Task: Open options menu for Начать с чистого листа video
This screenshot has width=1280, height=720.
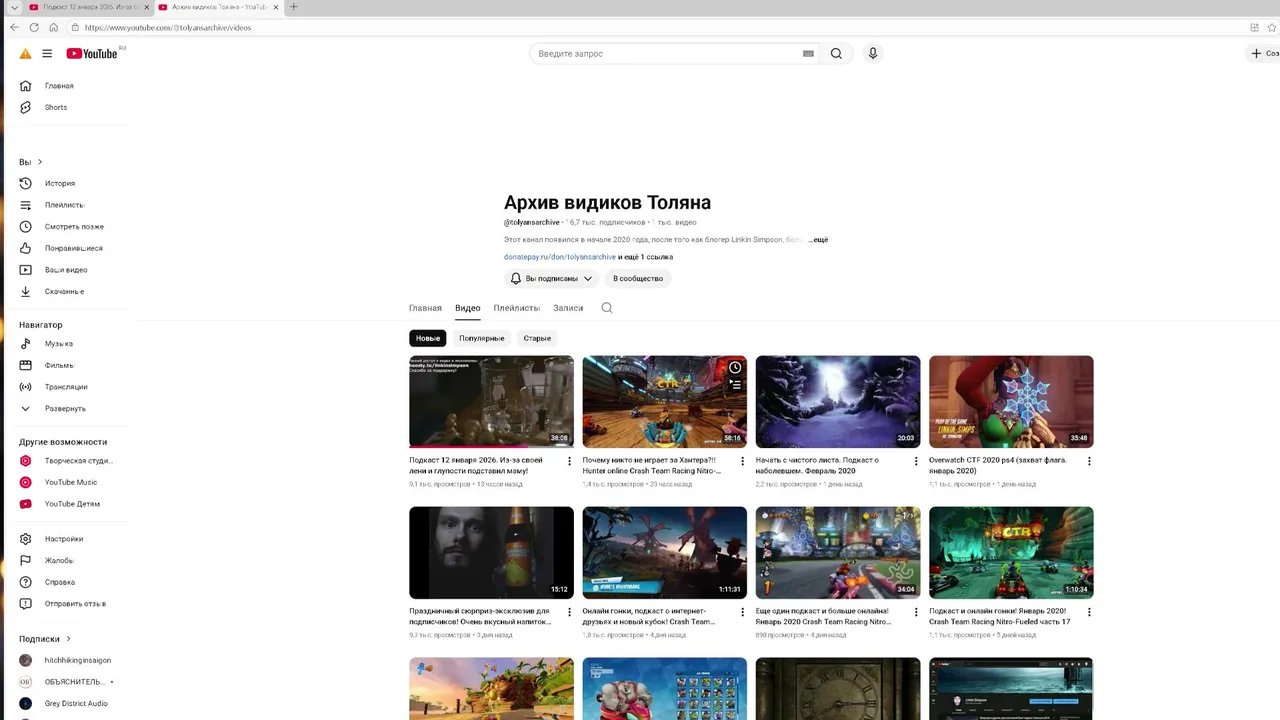Action: 916,461
